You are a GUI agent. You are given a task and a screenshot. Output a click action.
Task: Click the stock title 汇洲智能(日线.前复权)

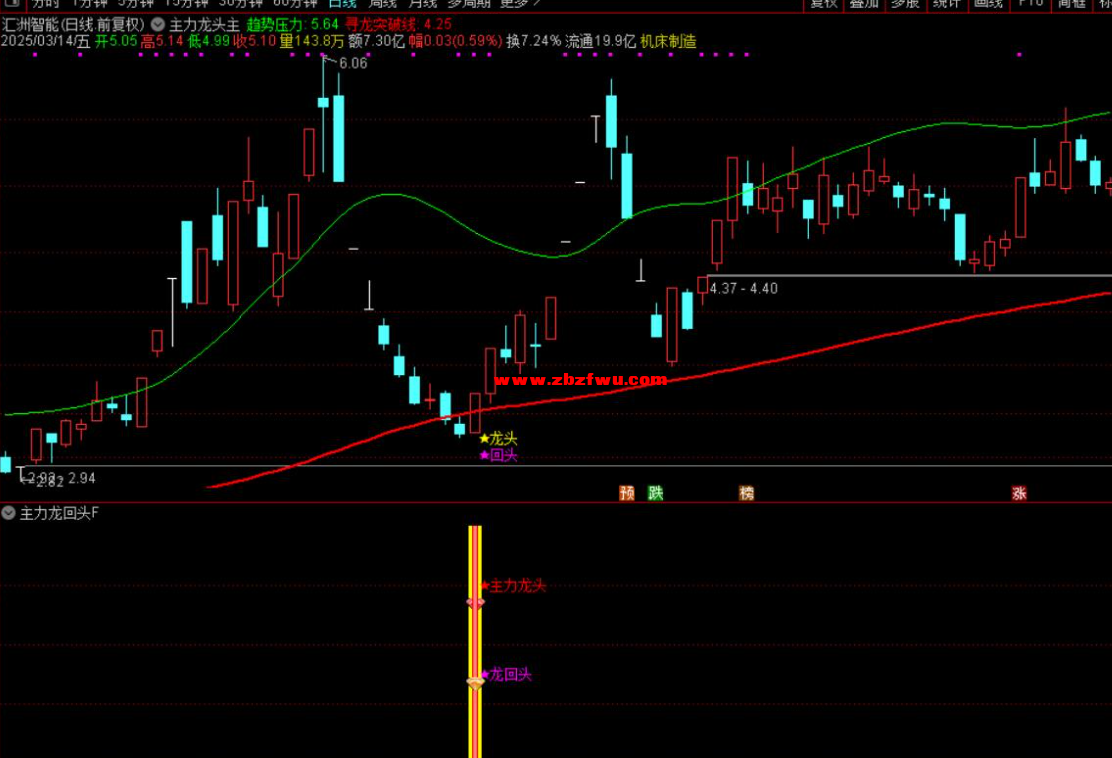(x=73, y=25)
